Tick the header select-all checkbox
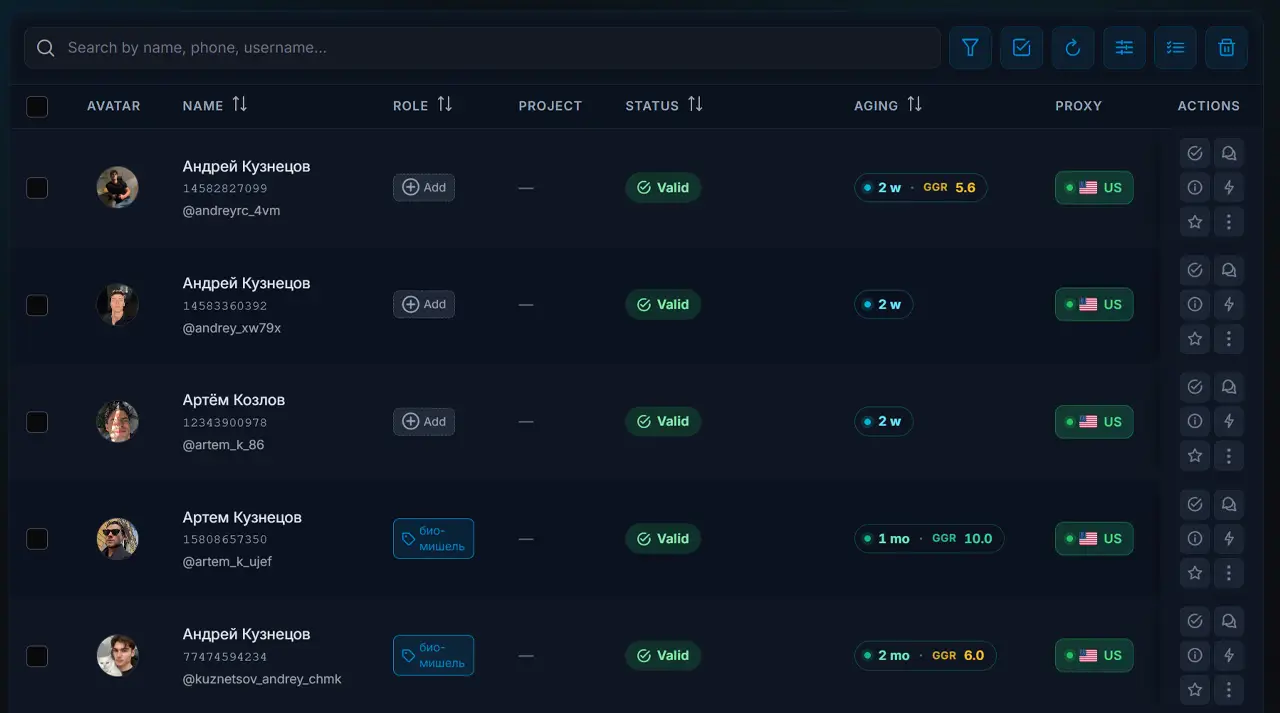 point(37,106)
